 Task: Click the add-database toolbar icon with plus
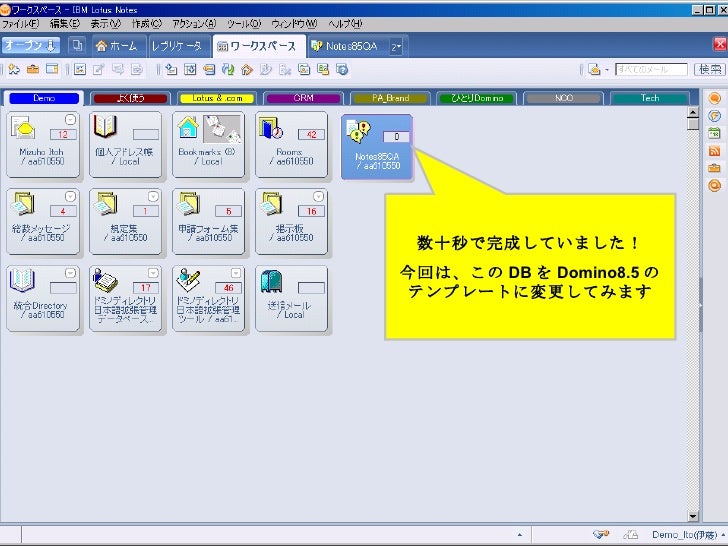(171, 70)
